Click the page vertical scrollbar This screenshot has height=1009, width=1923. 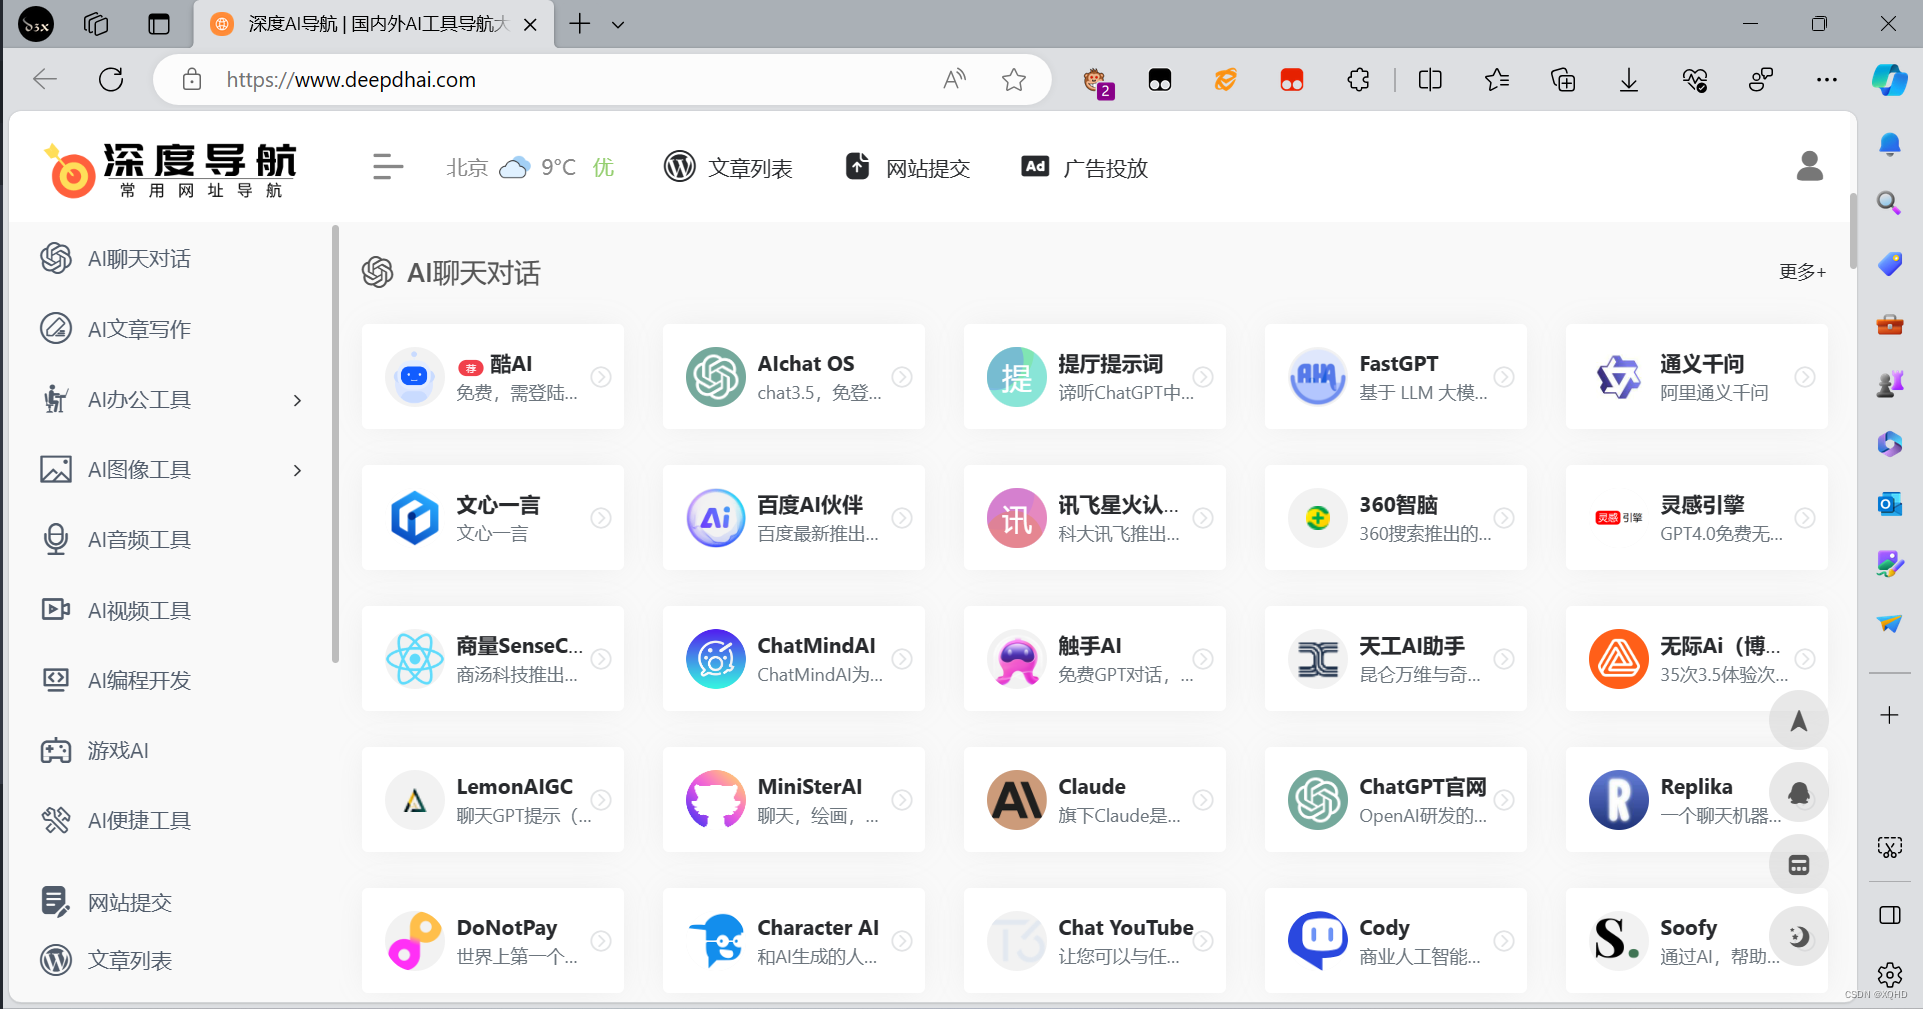pyautogui.click(x=1853, y=230)
